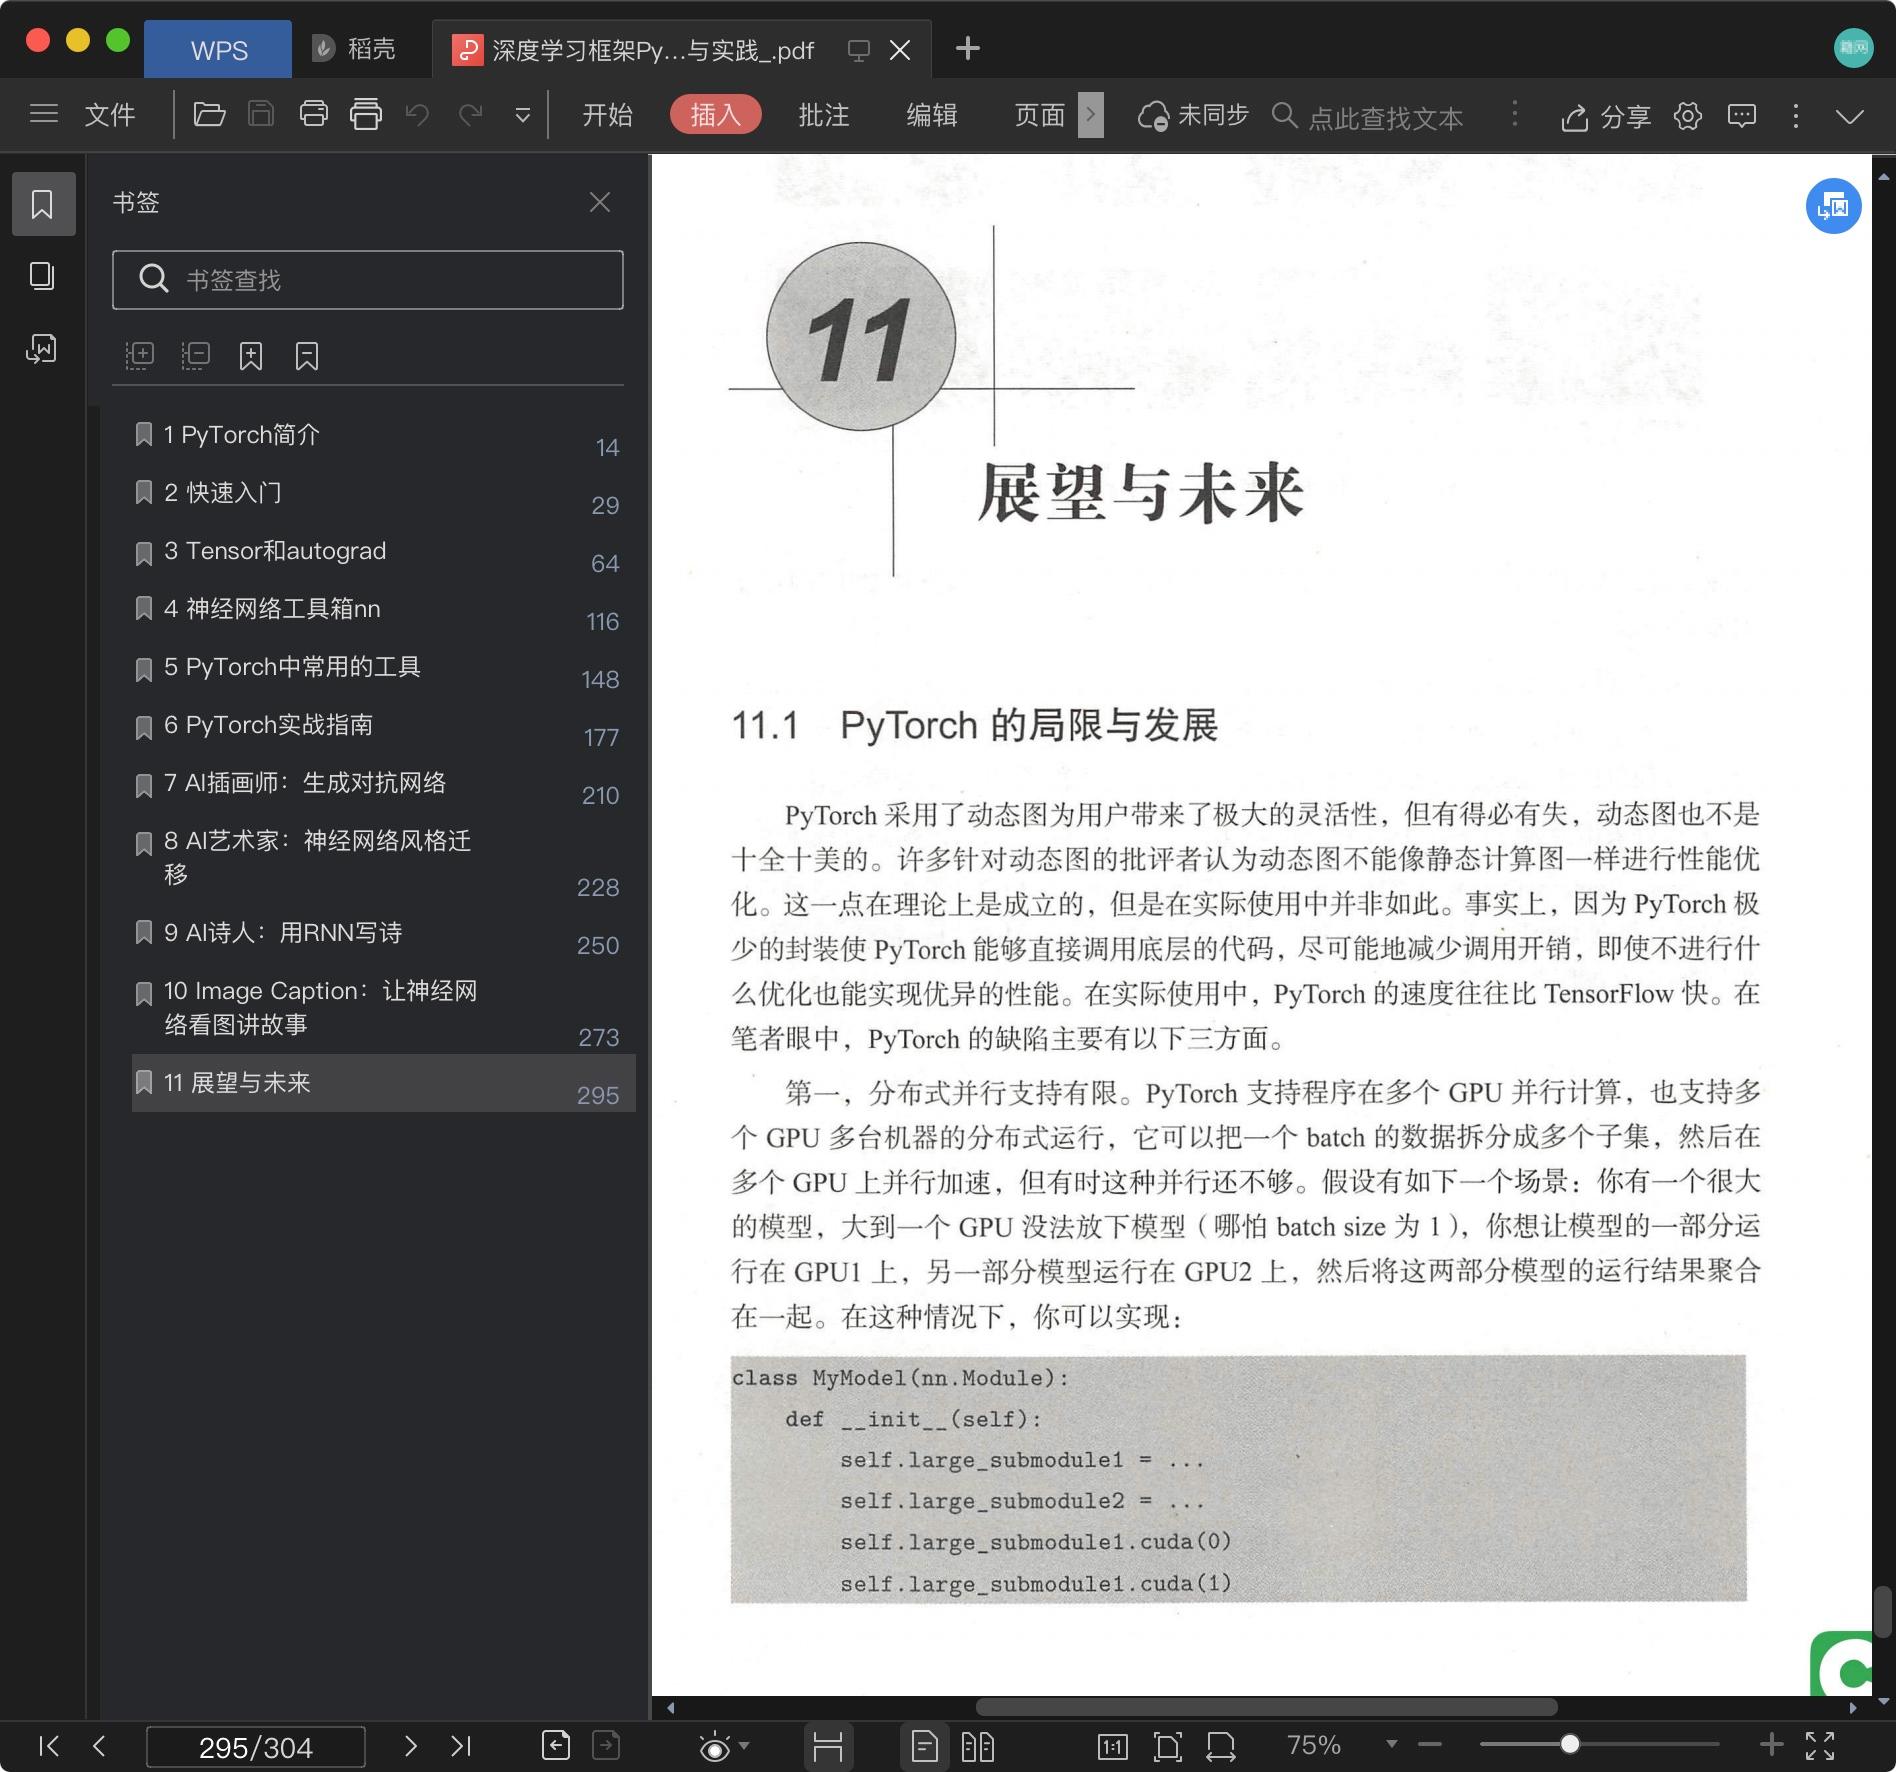The width and height of the screenshot is (1896, 1772).
Task: Go to first page
Action: (48, 1746)
